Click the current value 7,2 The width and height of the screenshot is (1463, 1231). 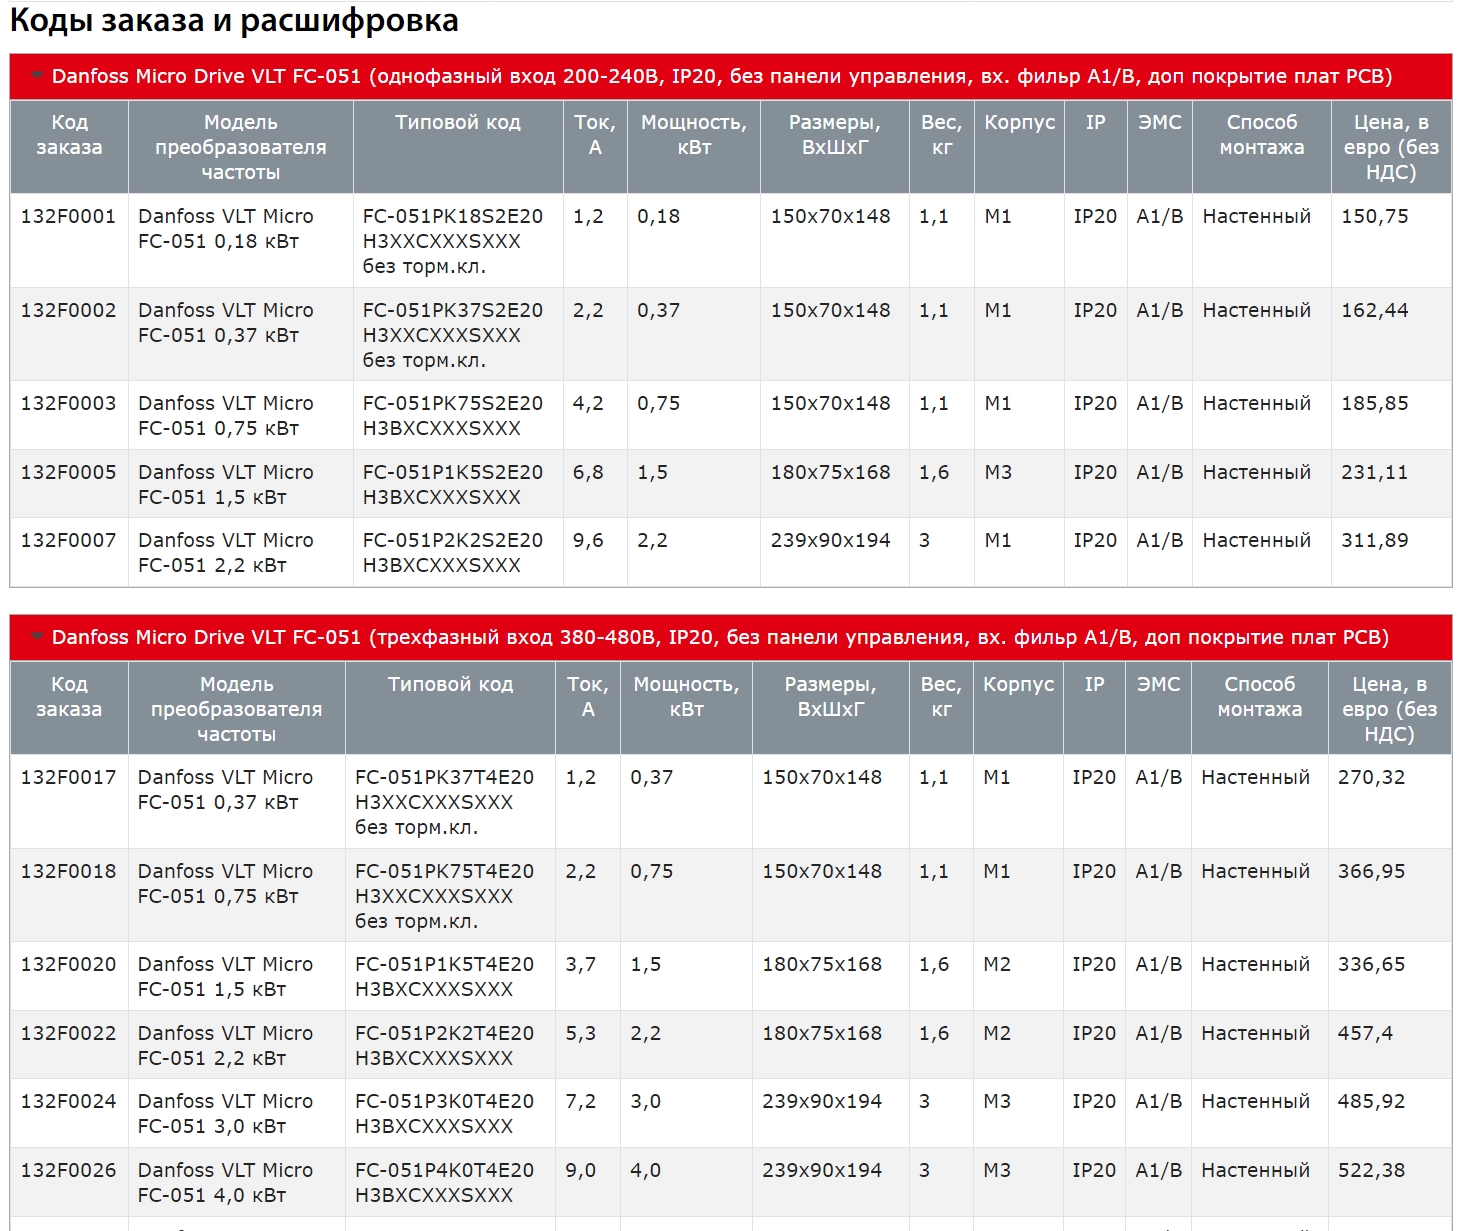(581, 1101)
